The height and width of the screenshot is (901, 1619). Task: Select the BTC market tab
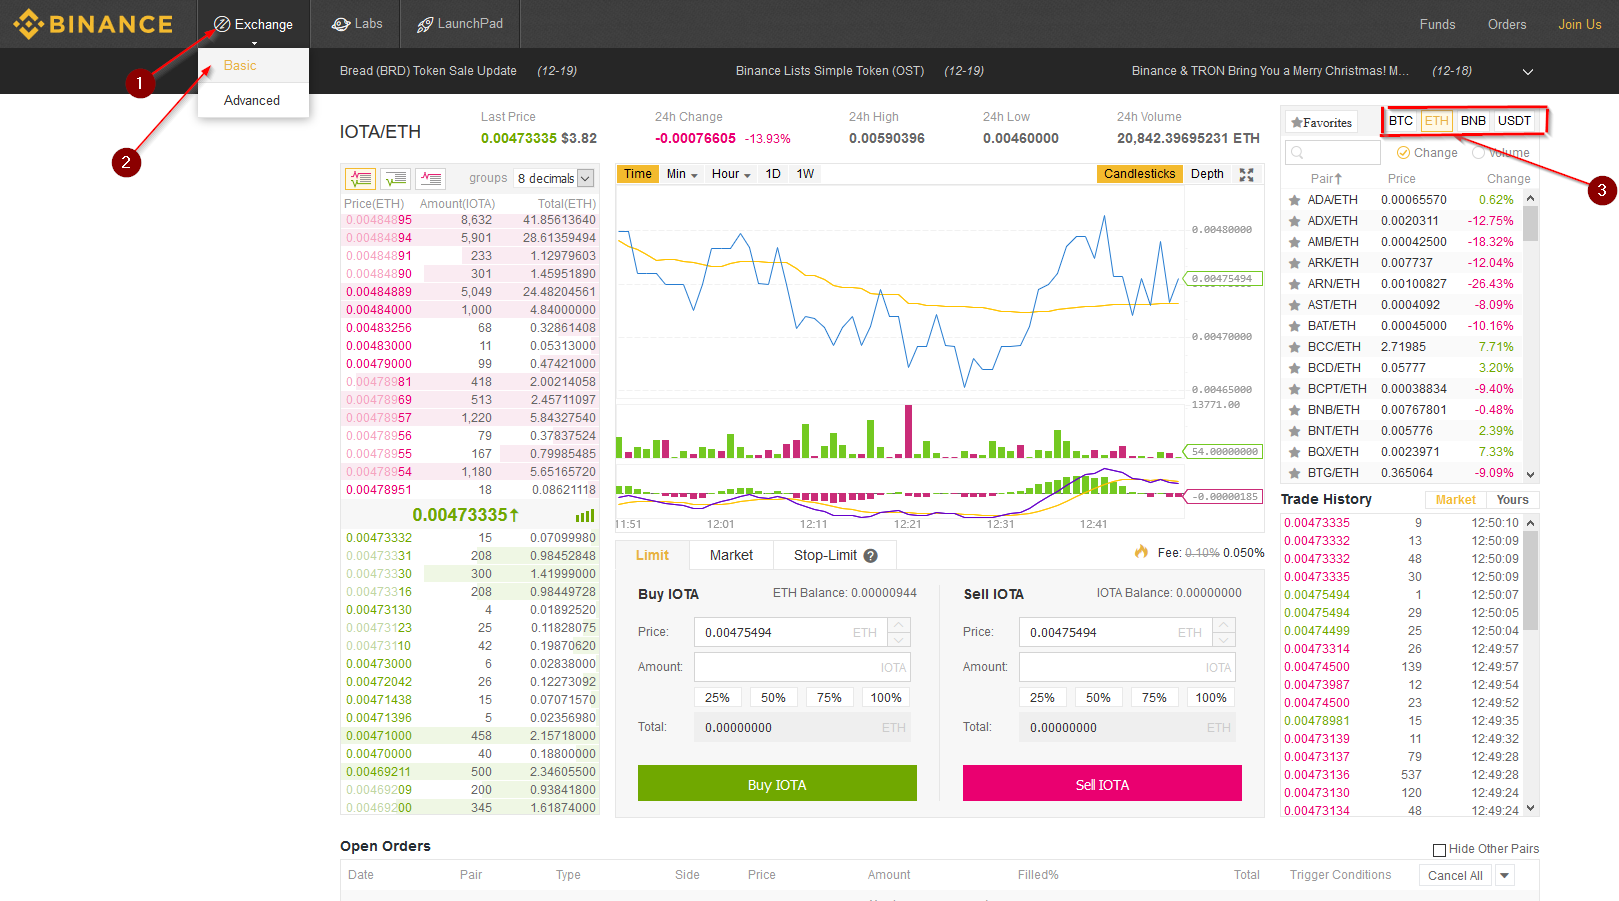tap(1401, 121)
